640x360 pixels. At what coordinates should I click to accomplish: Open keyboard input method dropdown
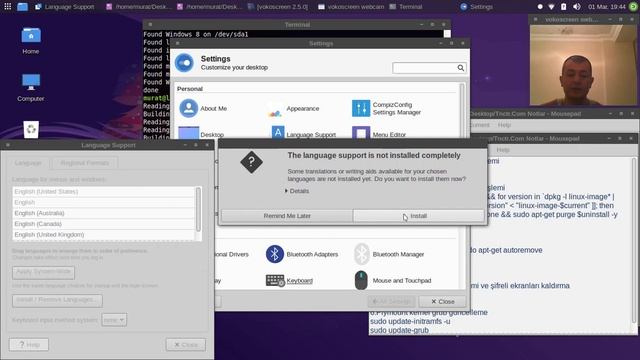pos(114,320)
